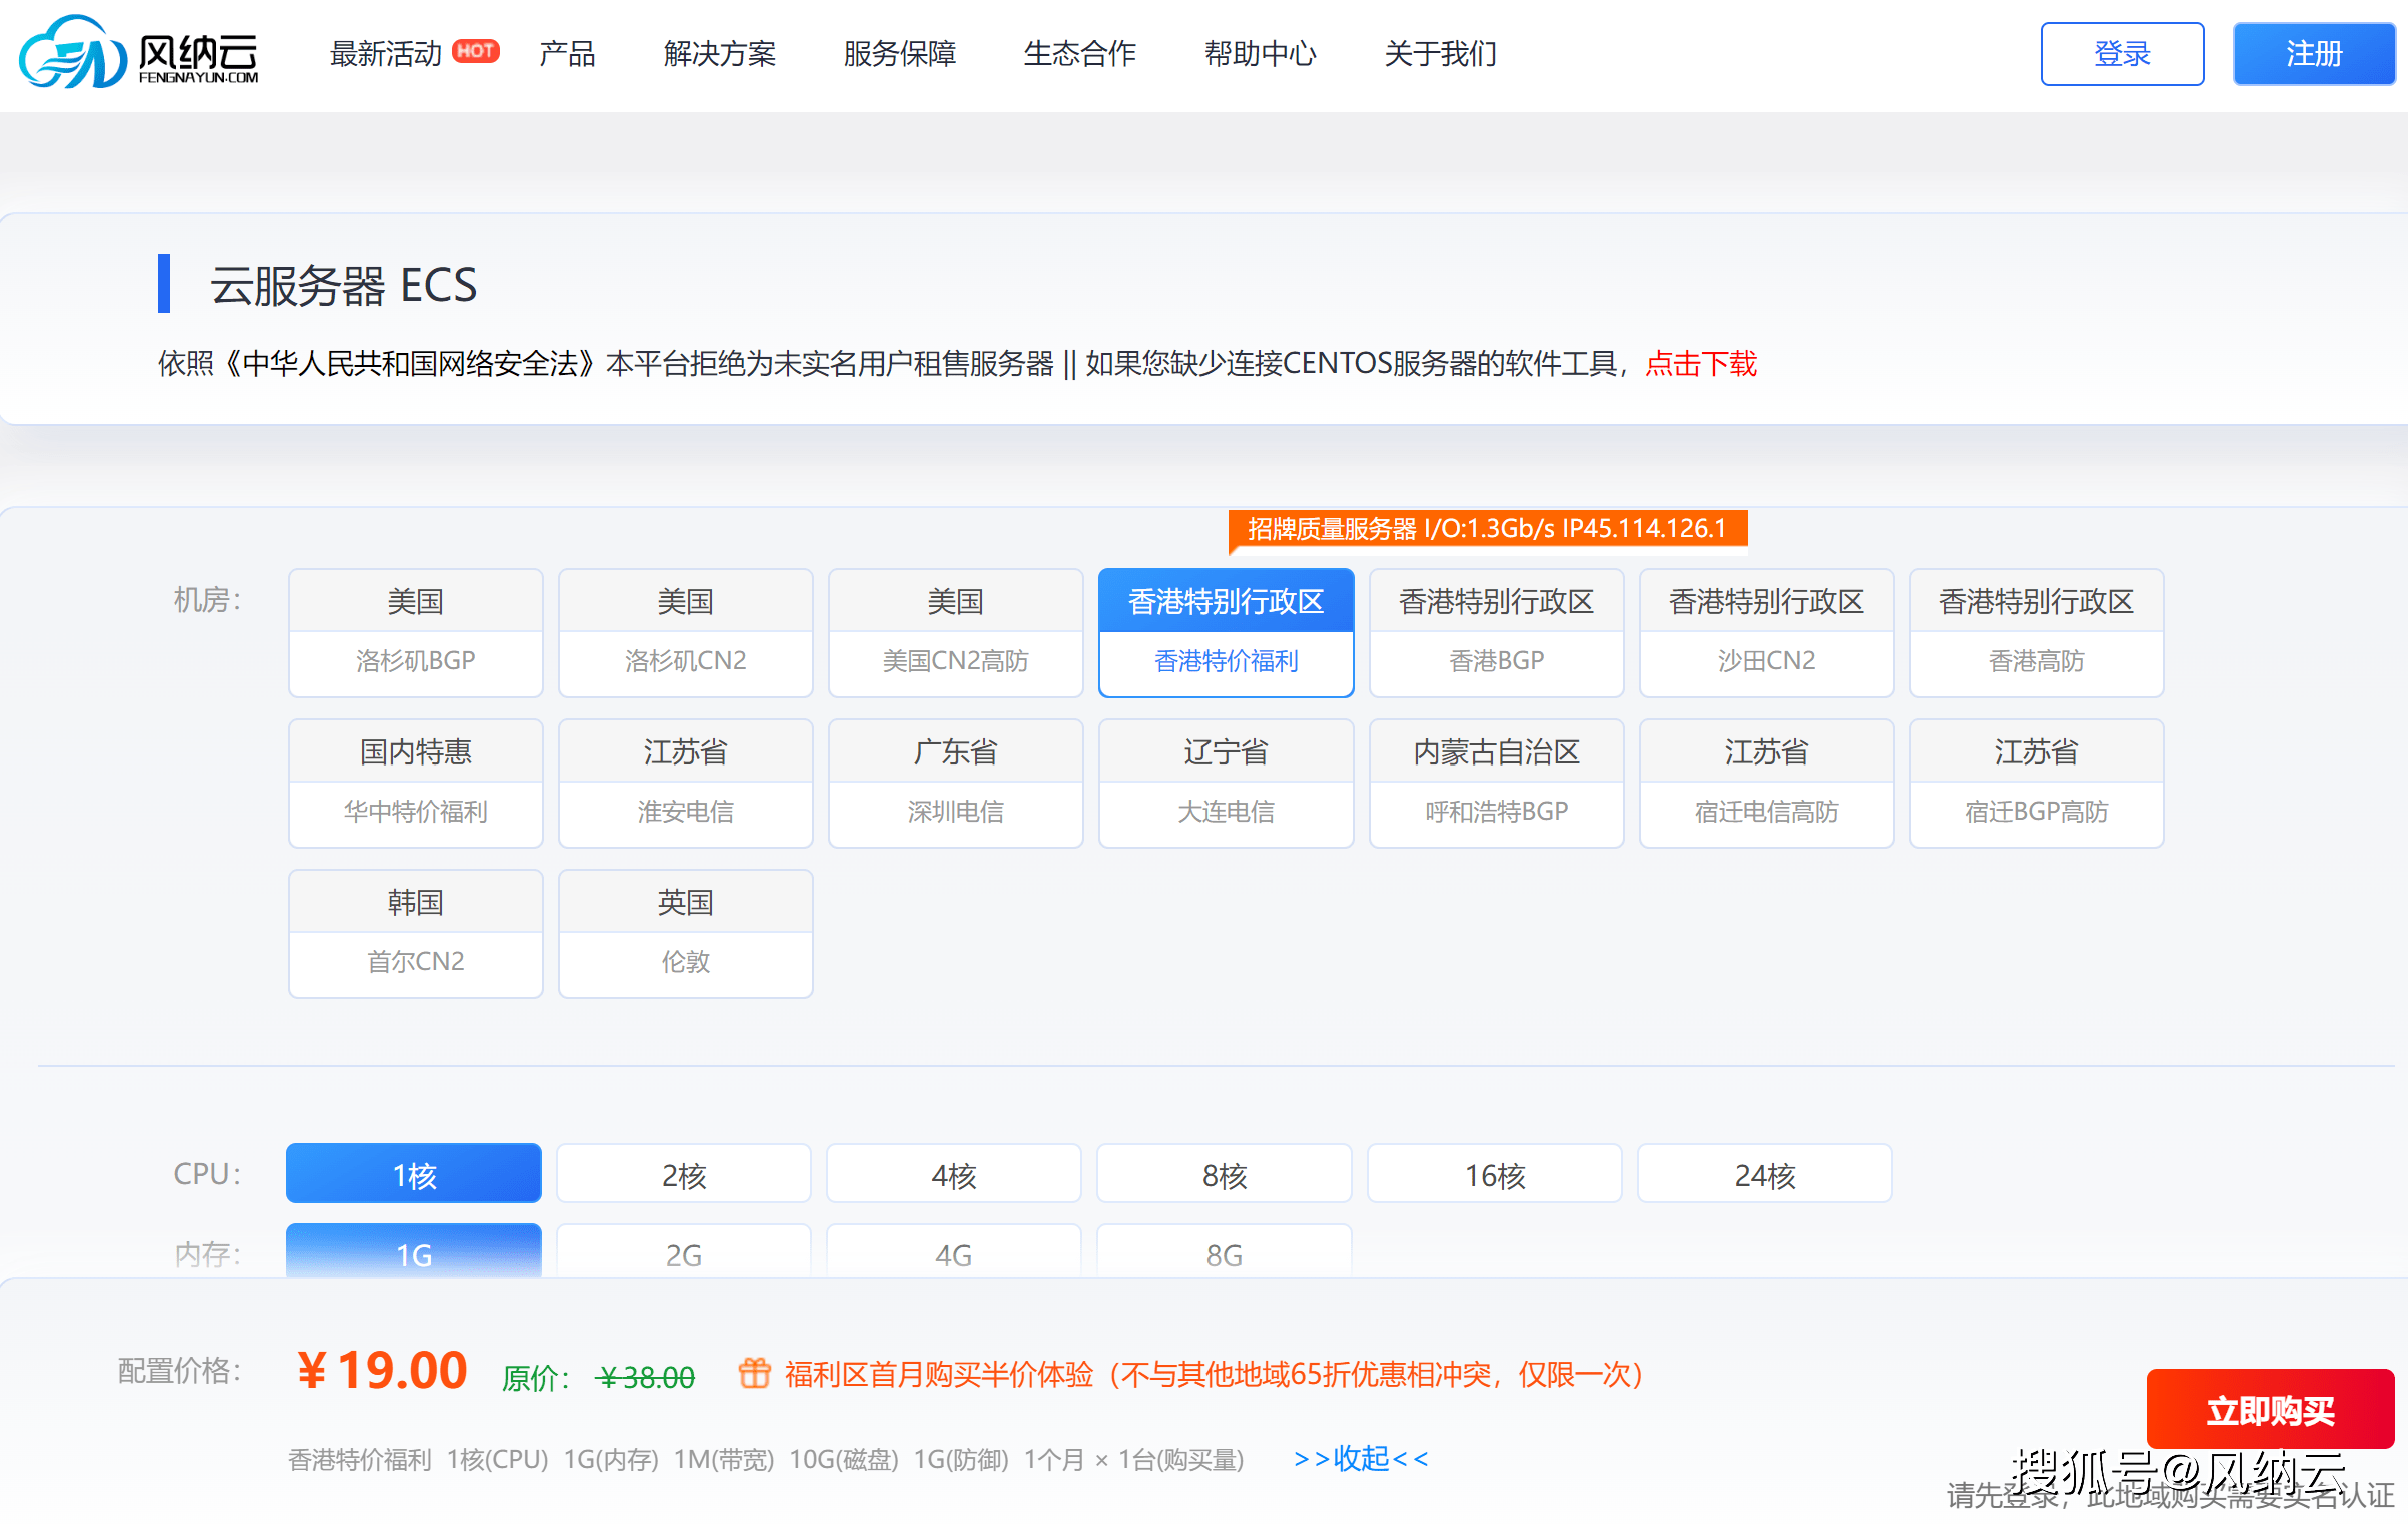Image resolution: width=2408 pixels, height=1524 pixels.
Task: Click the 点击下载 link
Action: 1701,364
